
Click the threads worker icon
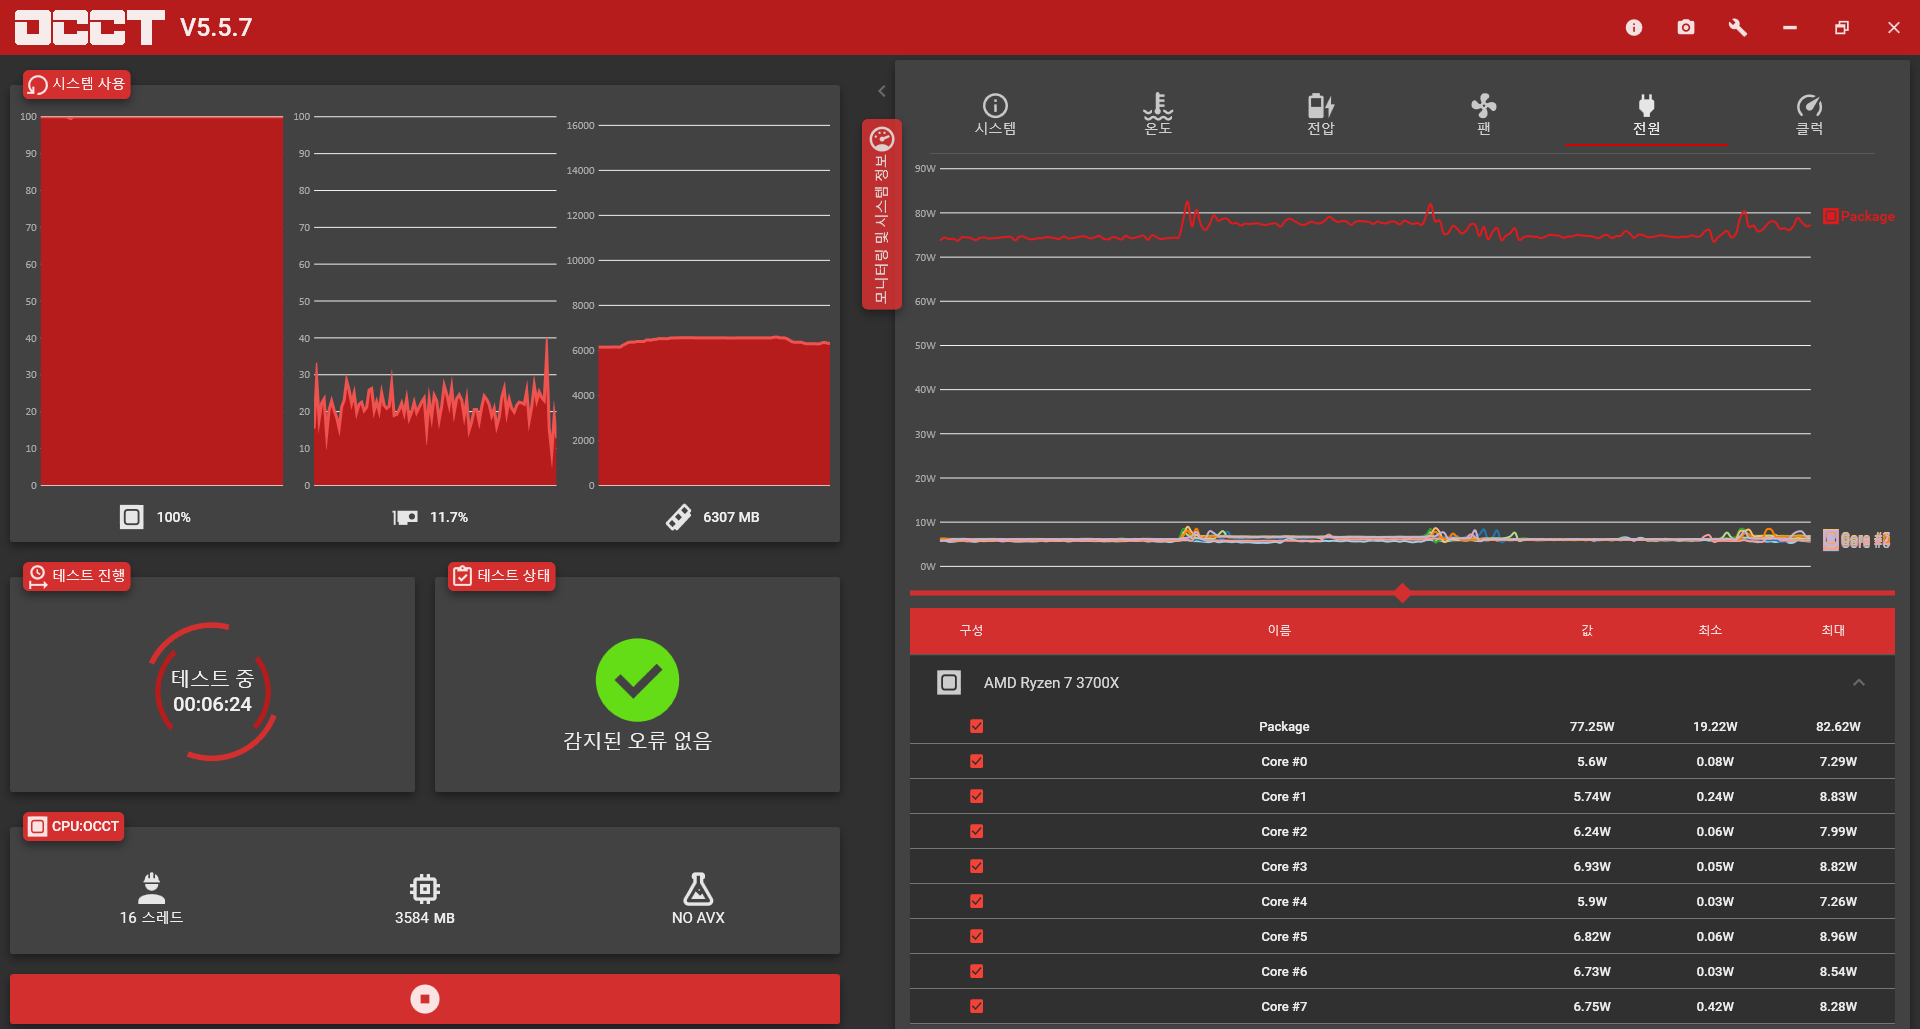click(x=151, y=888)
